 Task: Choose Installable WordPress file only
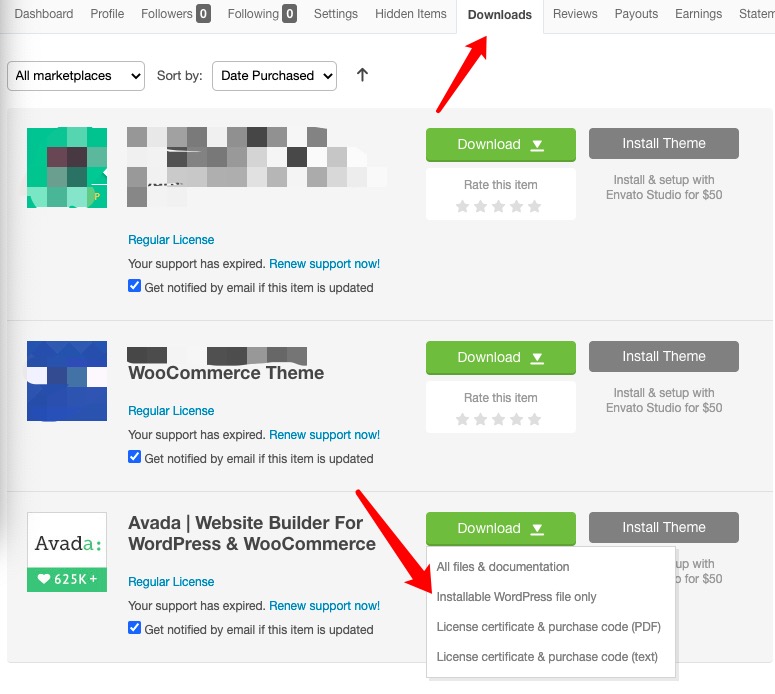(517, 597)
